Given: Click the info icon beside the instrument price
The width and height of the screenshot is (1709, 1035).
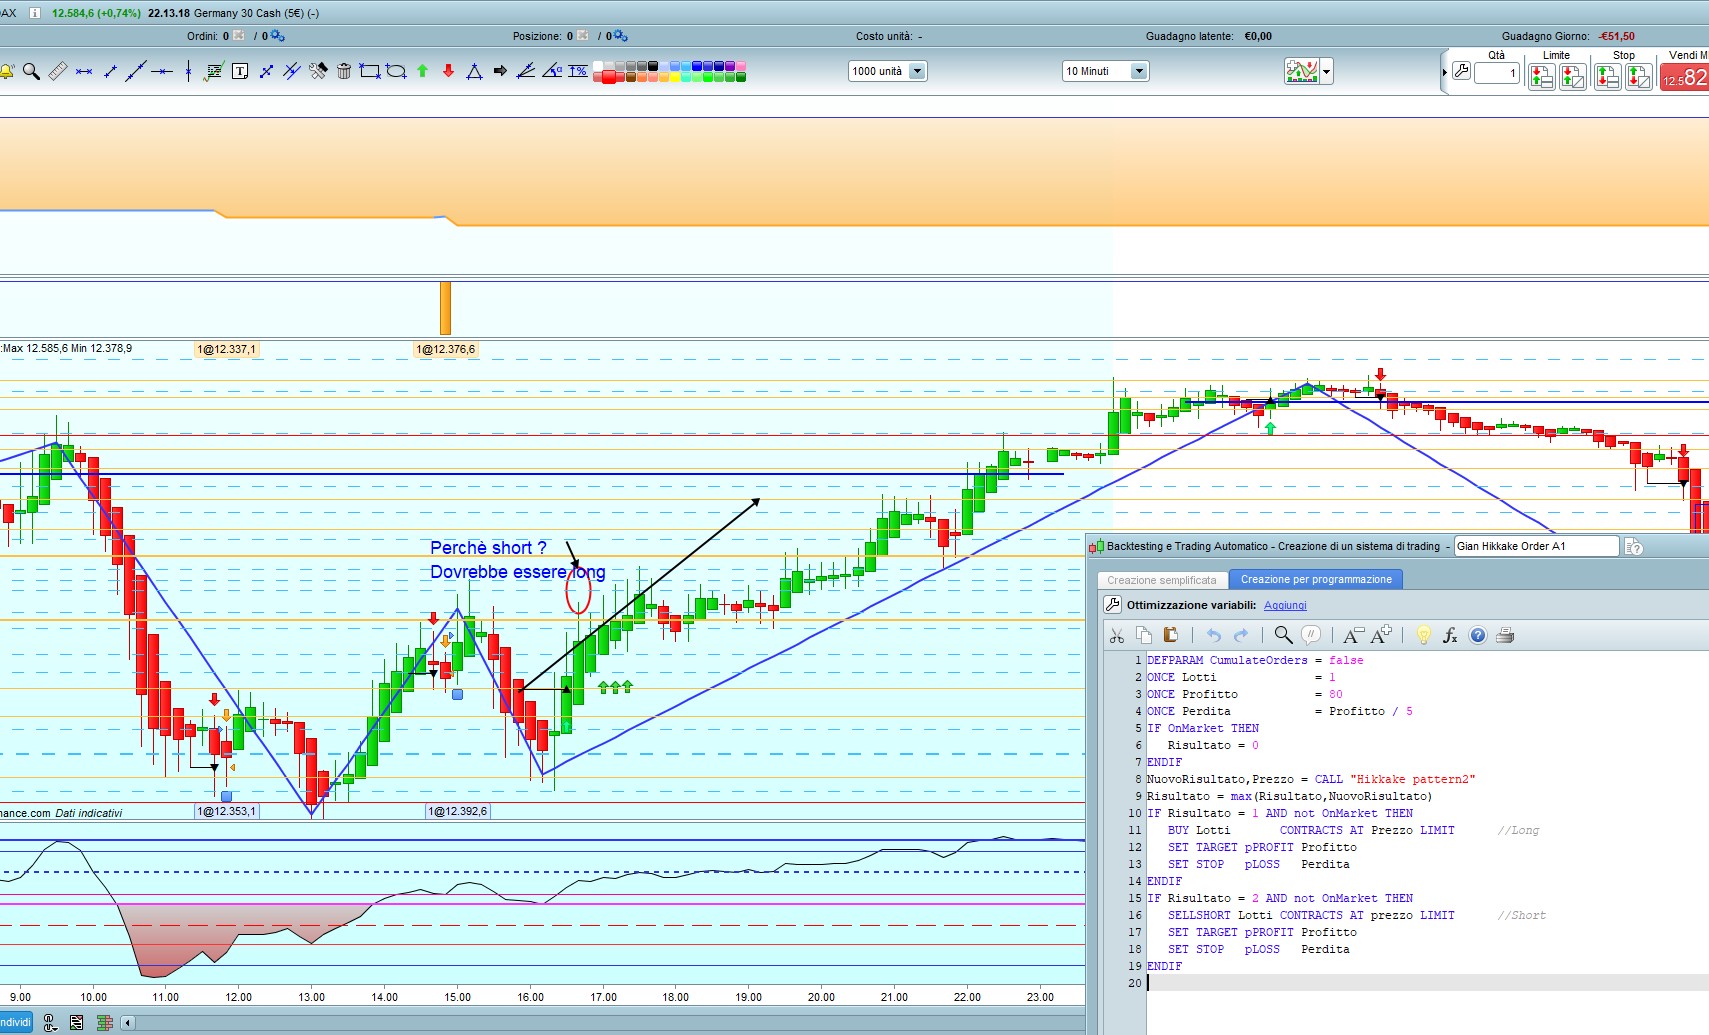Looking at the screenshot, I should [x=35, y=13].
